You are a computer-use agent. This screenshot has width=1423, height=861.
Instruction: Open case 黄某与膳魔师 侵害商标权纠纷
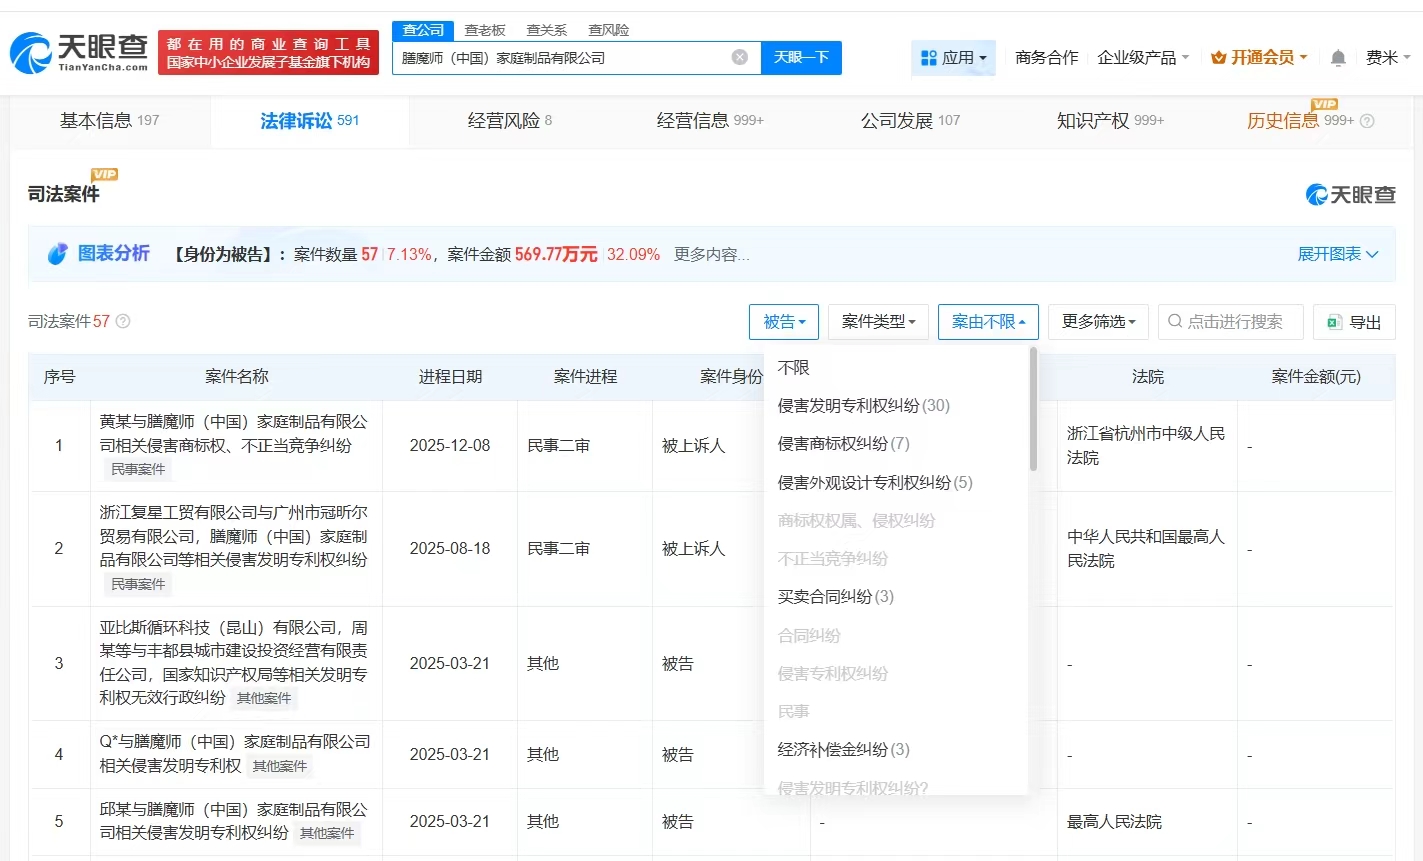(234, 434)
